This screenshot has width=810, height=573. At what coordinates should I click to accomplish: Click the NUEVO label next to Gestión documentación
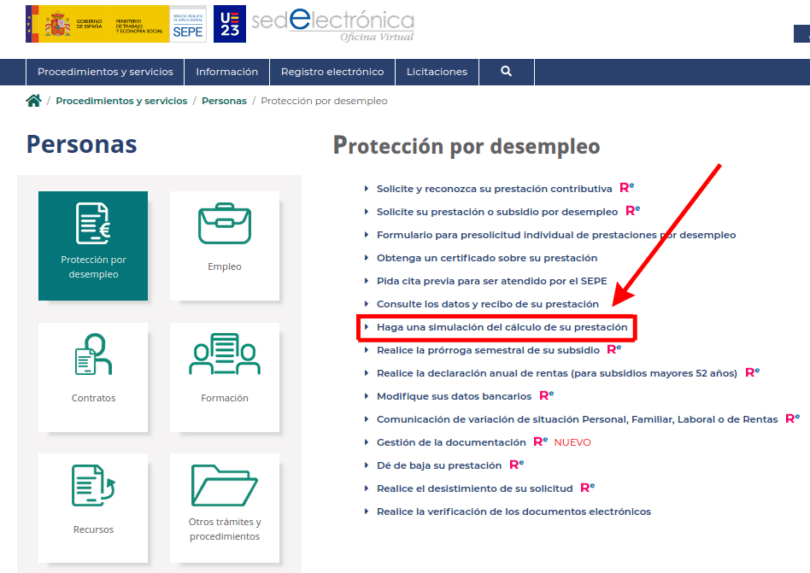point(572,442)
